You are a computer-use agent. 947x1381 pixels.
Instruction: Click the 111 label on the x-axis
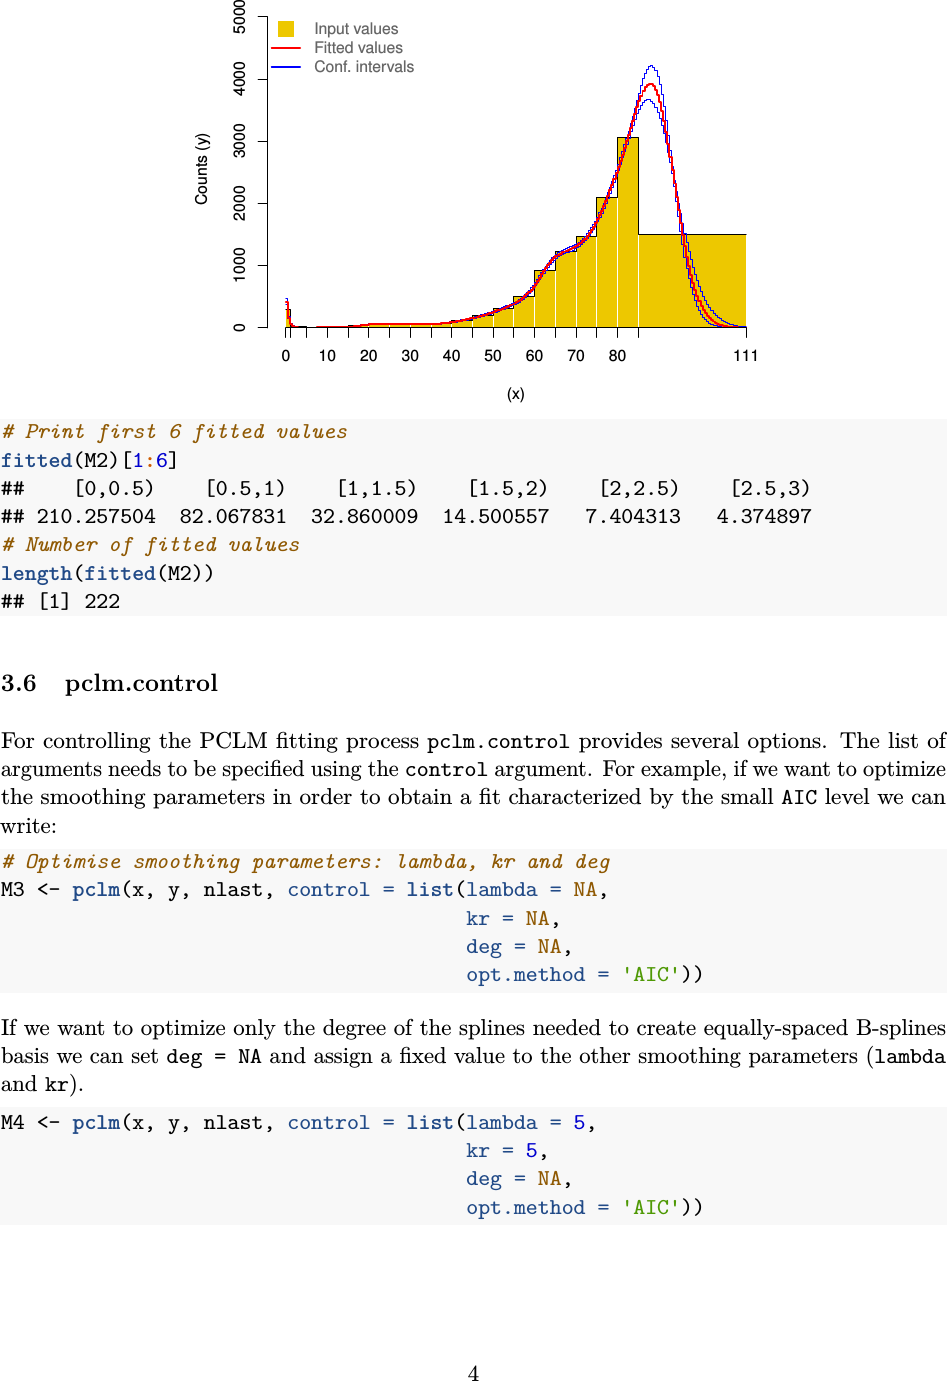point(745,356)
